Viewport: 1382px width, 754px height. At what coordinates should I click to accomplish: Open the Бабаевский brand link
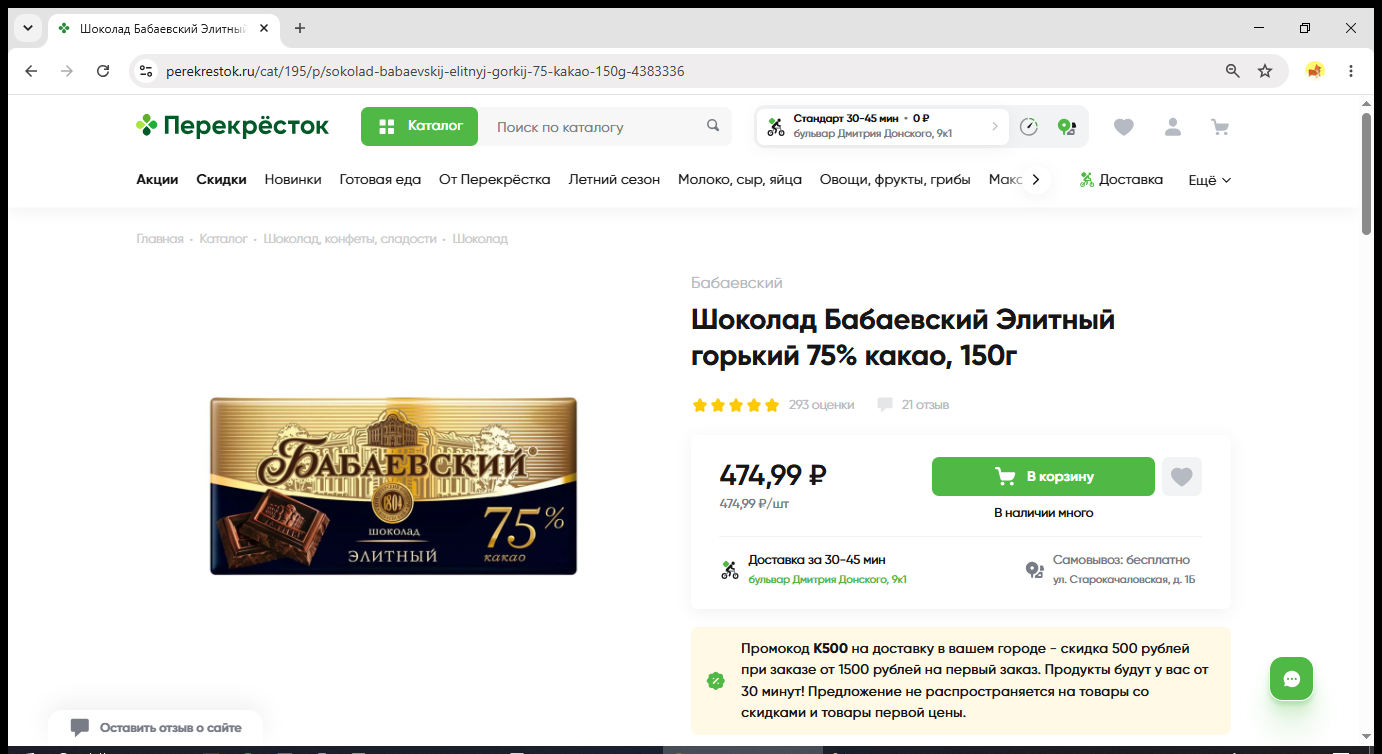[x=737, y=283]
